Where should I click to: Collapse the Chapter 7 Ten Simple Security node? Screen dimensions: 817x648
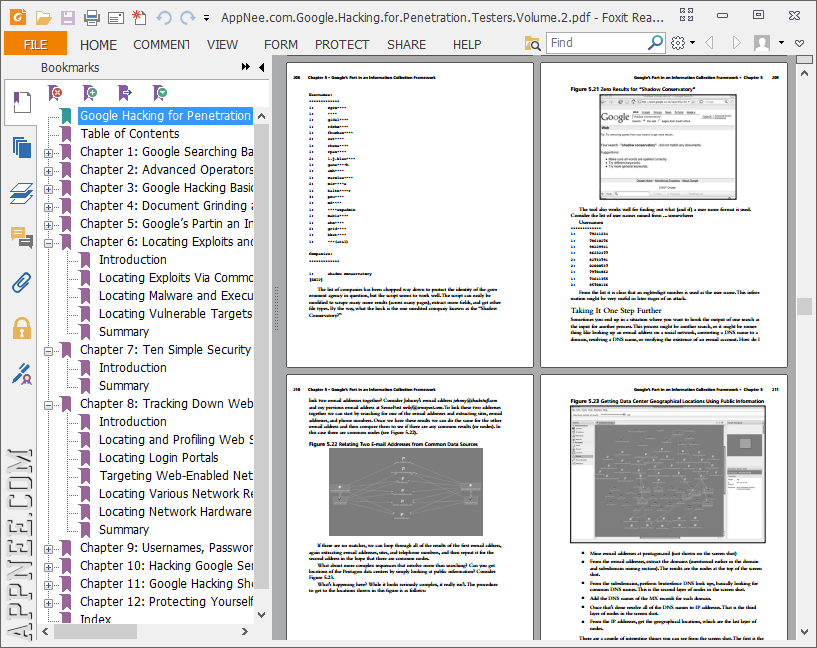click(x=48, y=351)
